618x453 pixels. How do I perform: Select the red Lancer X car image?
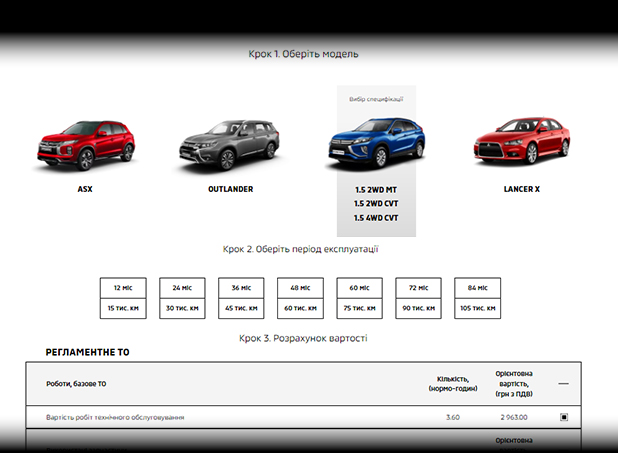(x=521, y=142)
